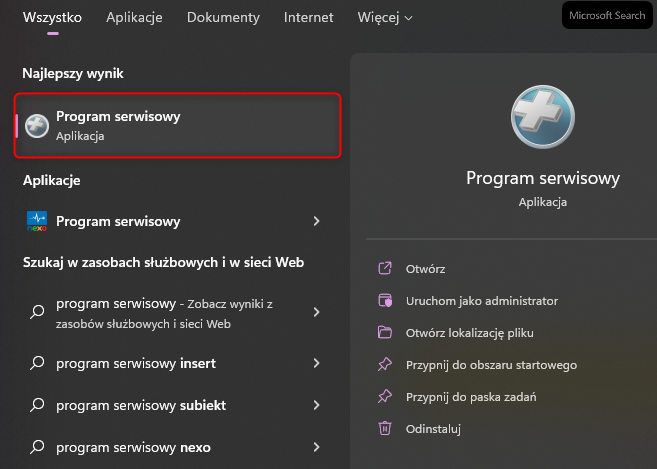Click the nexo Program serwisowy app icon
This screenshot has height=469, width=657.
tap(37, 221)
